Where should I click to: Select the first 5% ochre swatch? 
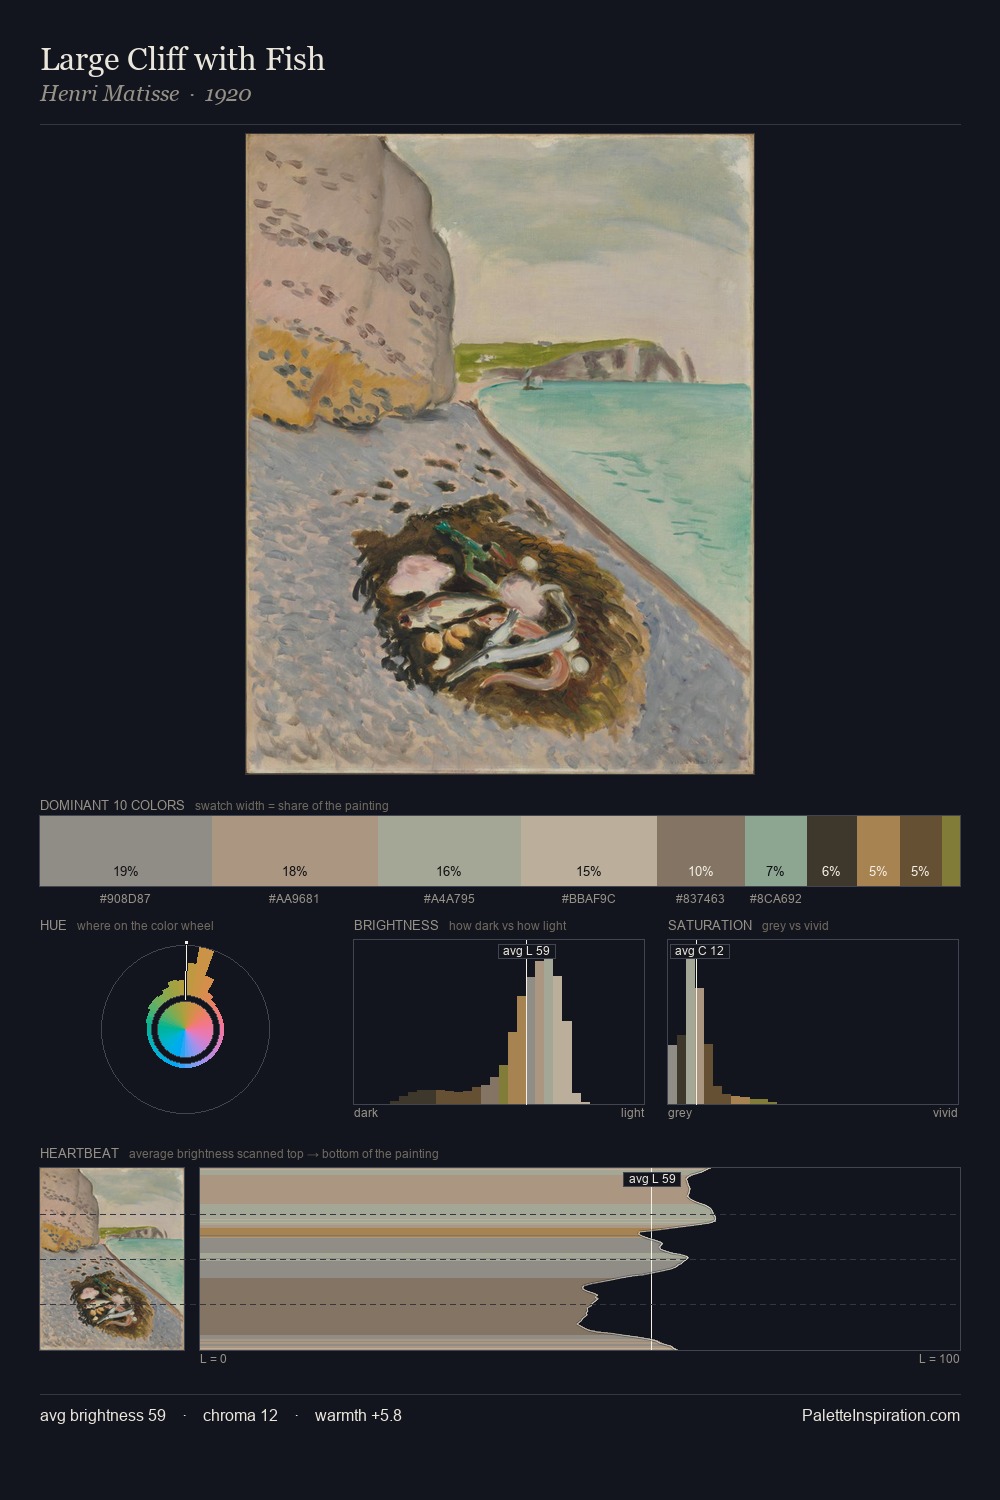pos(878,851)
